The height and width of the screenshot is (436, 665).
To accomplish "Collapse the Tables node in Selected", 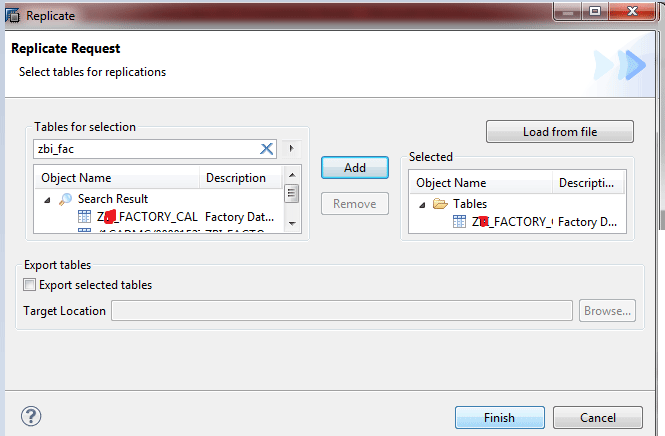I will coord(422,205).
